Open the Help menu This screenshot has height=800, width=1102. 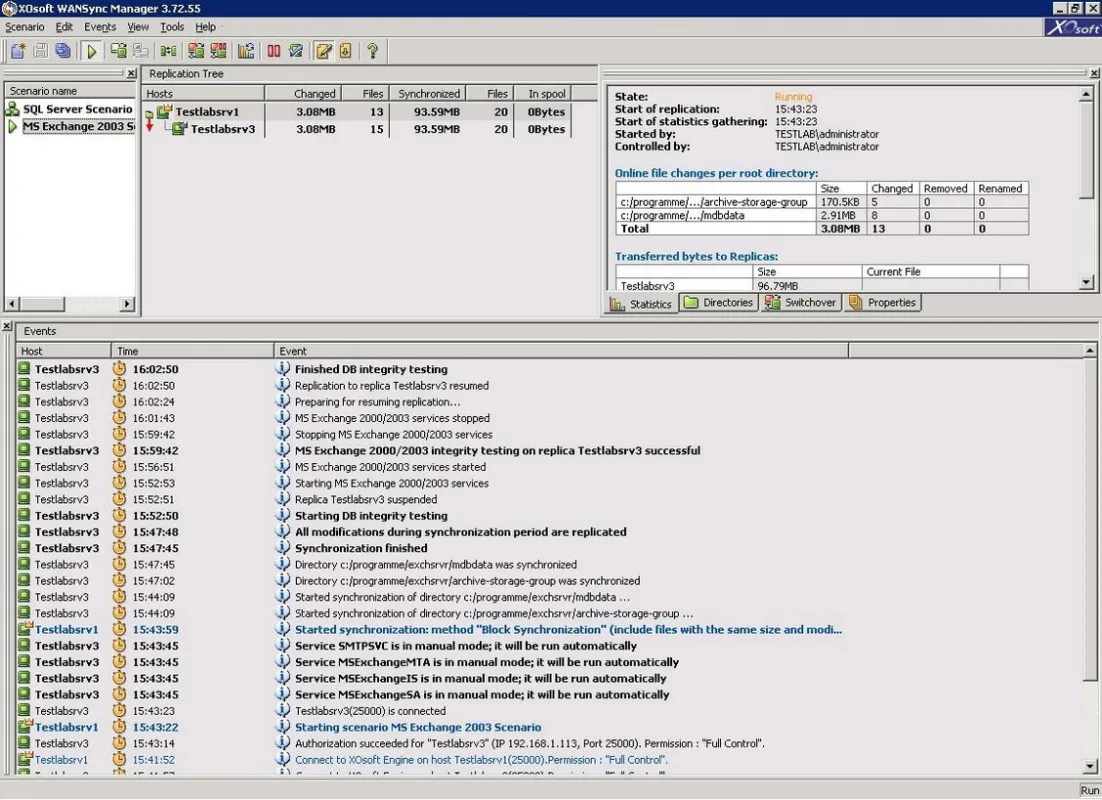point(205,27)
